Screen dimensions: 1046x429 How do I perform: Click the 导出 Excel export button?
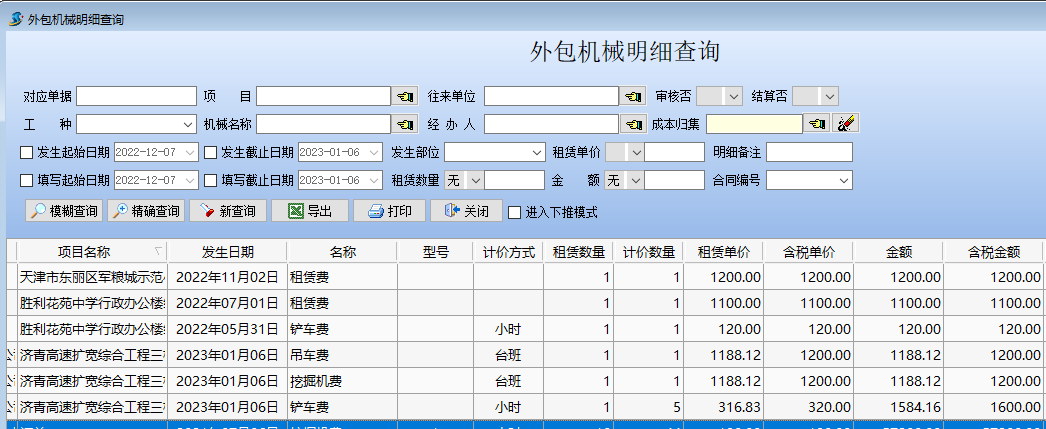tap(309, 211)
